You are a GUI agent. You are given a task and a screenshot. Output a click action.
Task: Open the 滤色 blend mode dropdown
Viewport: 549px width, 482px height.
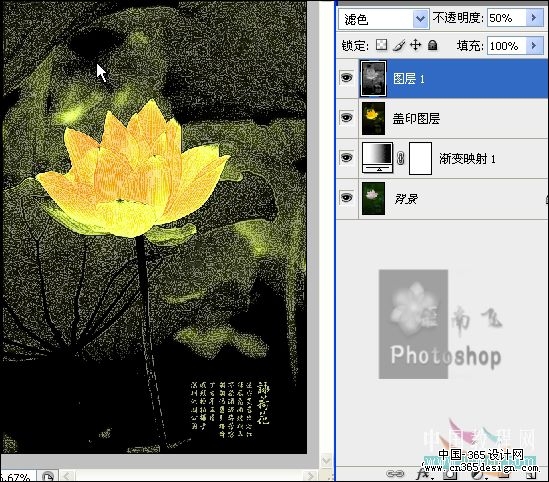[x=383, y=19]
